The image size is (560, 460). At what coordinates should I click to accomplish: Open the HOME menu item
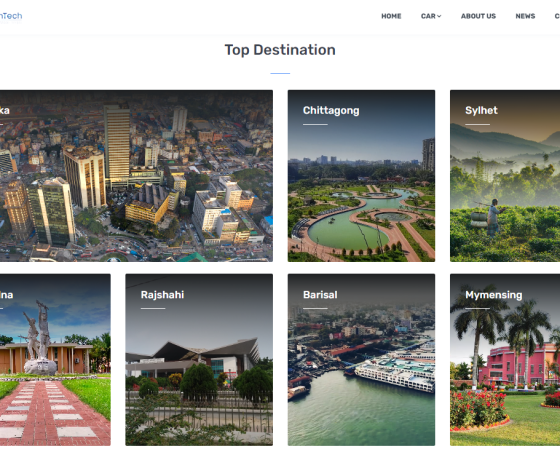(x=391, y=16)
